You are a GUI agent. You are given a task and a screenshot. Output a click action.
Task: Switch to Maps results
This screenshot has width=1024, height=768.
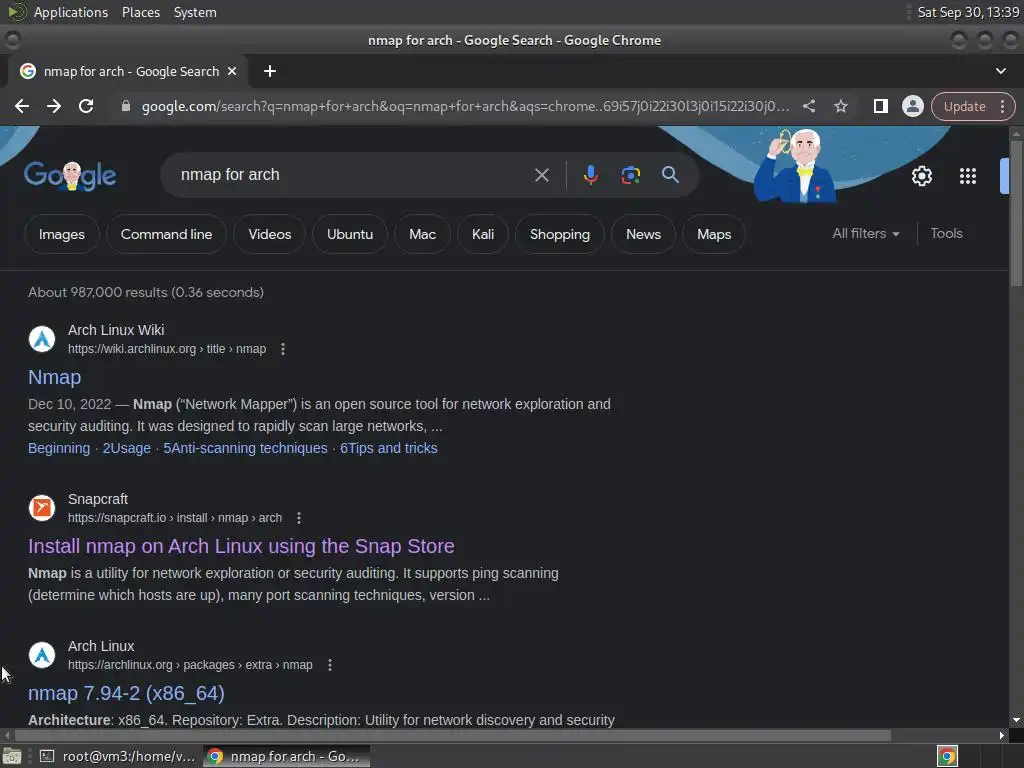tap(714, 234)
